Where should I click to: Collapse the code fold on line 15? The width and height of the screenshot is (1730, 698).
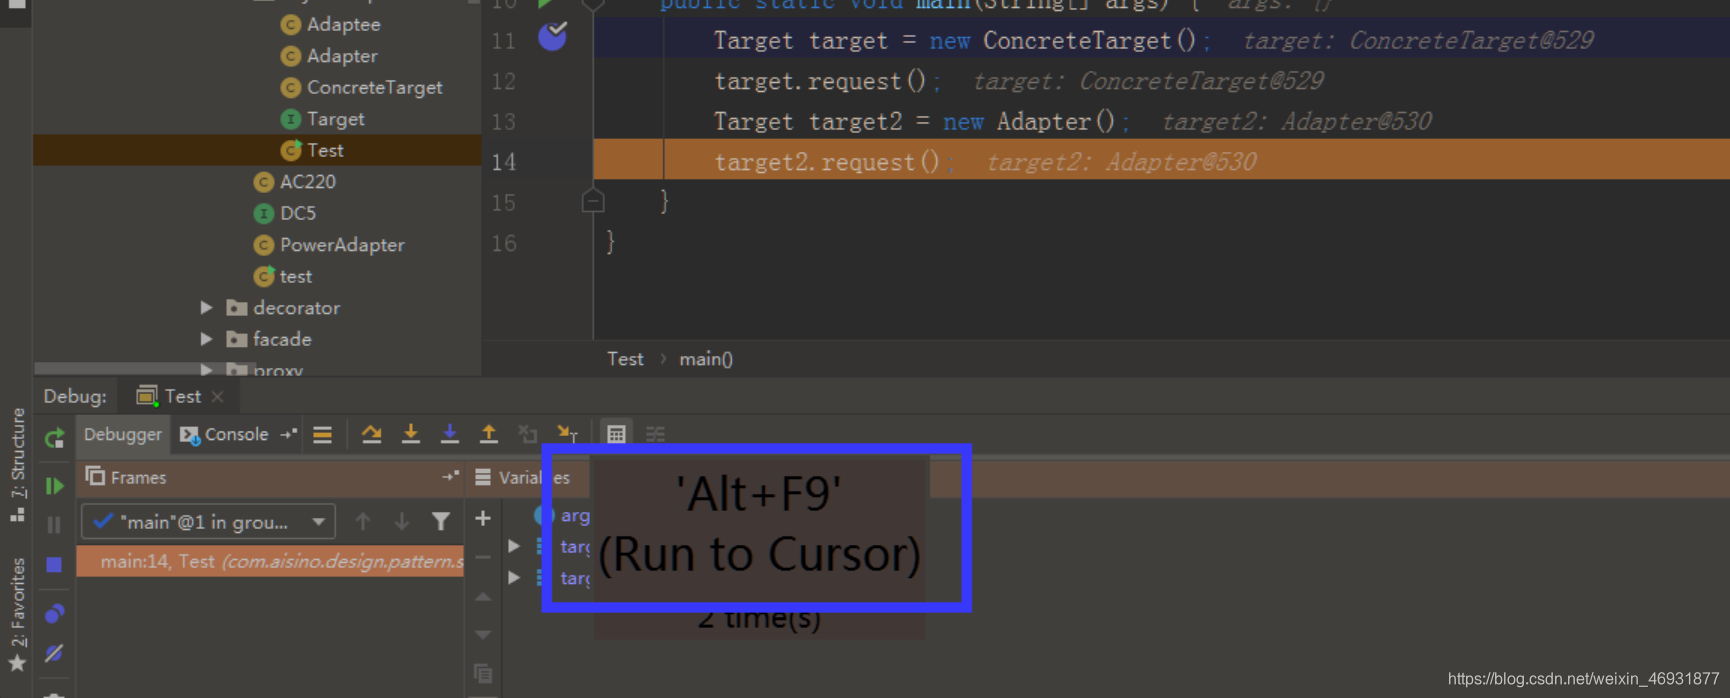[x=593, y=201]
